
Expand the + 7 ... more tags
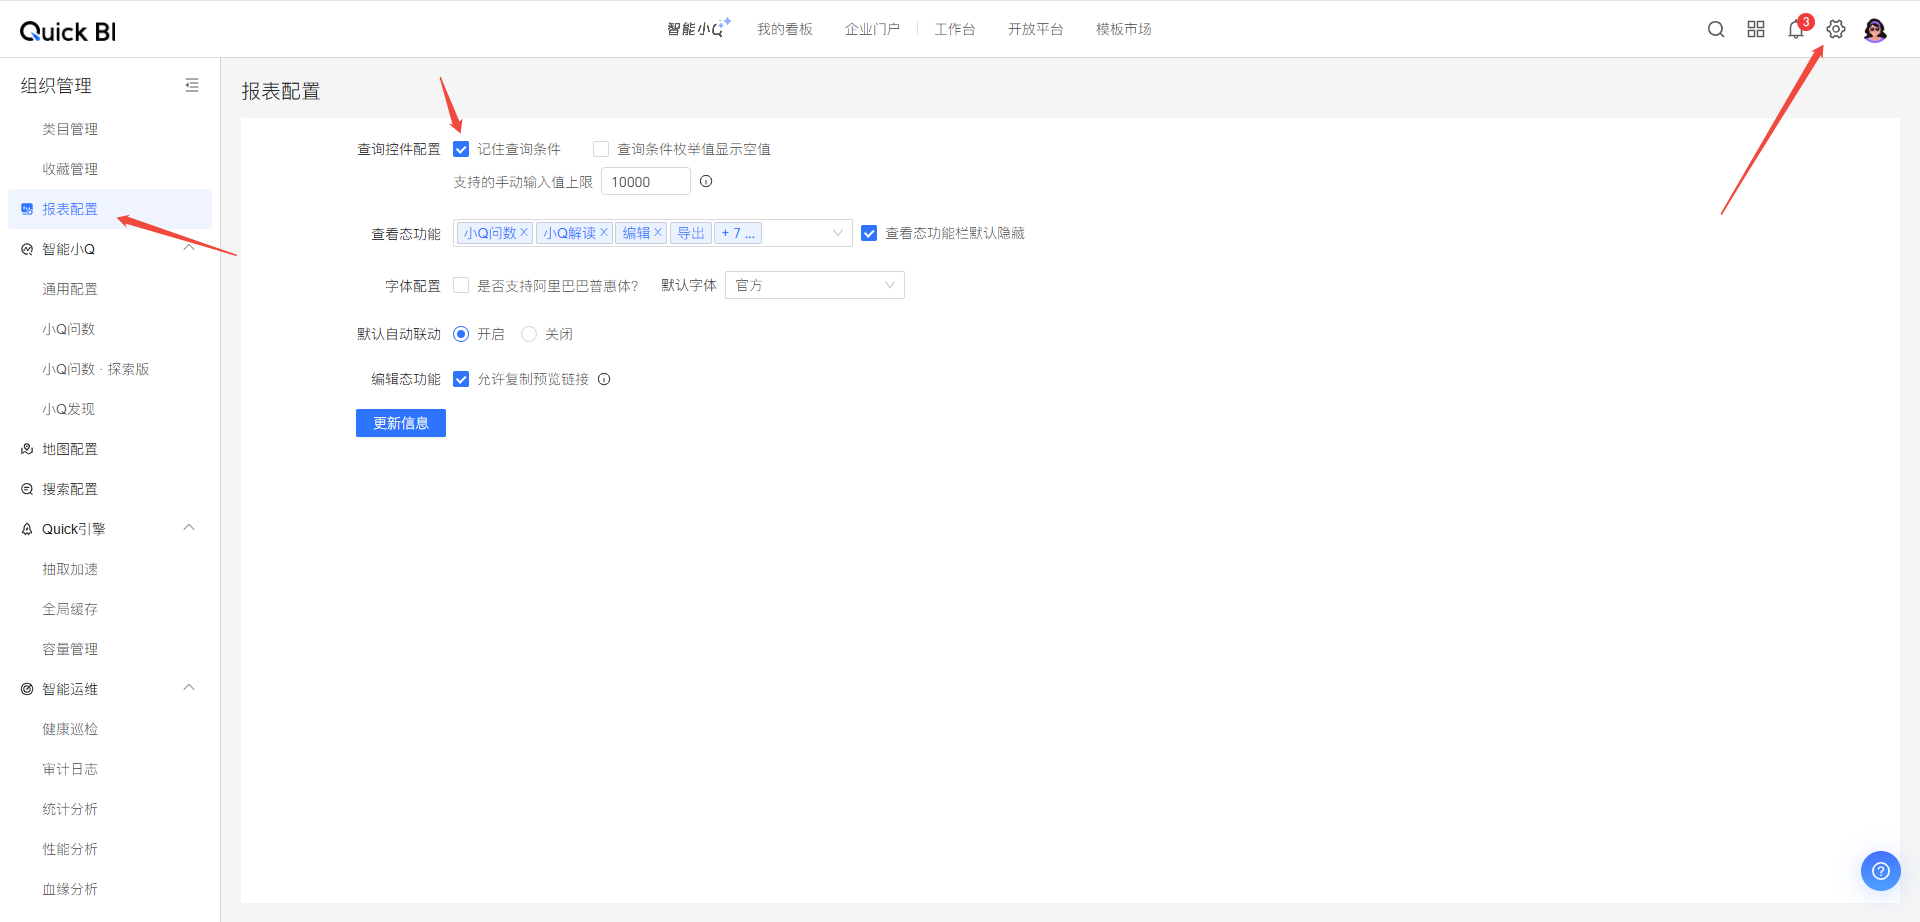click(738, 233)
